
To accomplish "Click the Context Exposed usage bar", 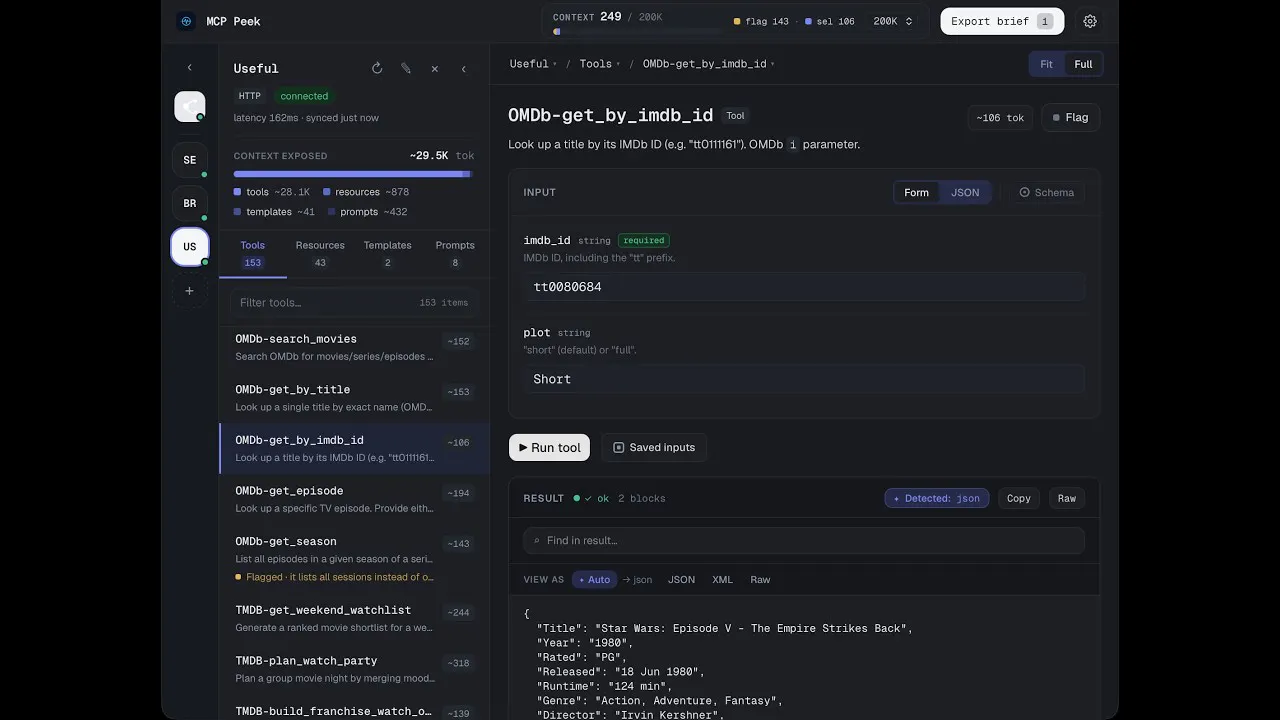I will click(x=354, y=174).
